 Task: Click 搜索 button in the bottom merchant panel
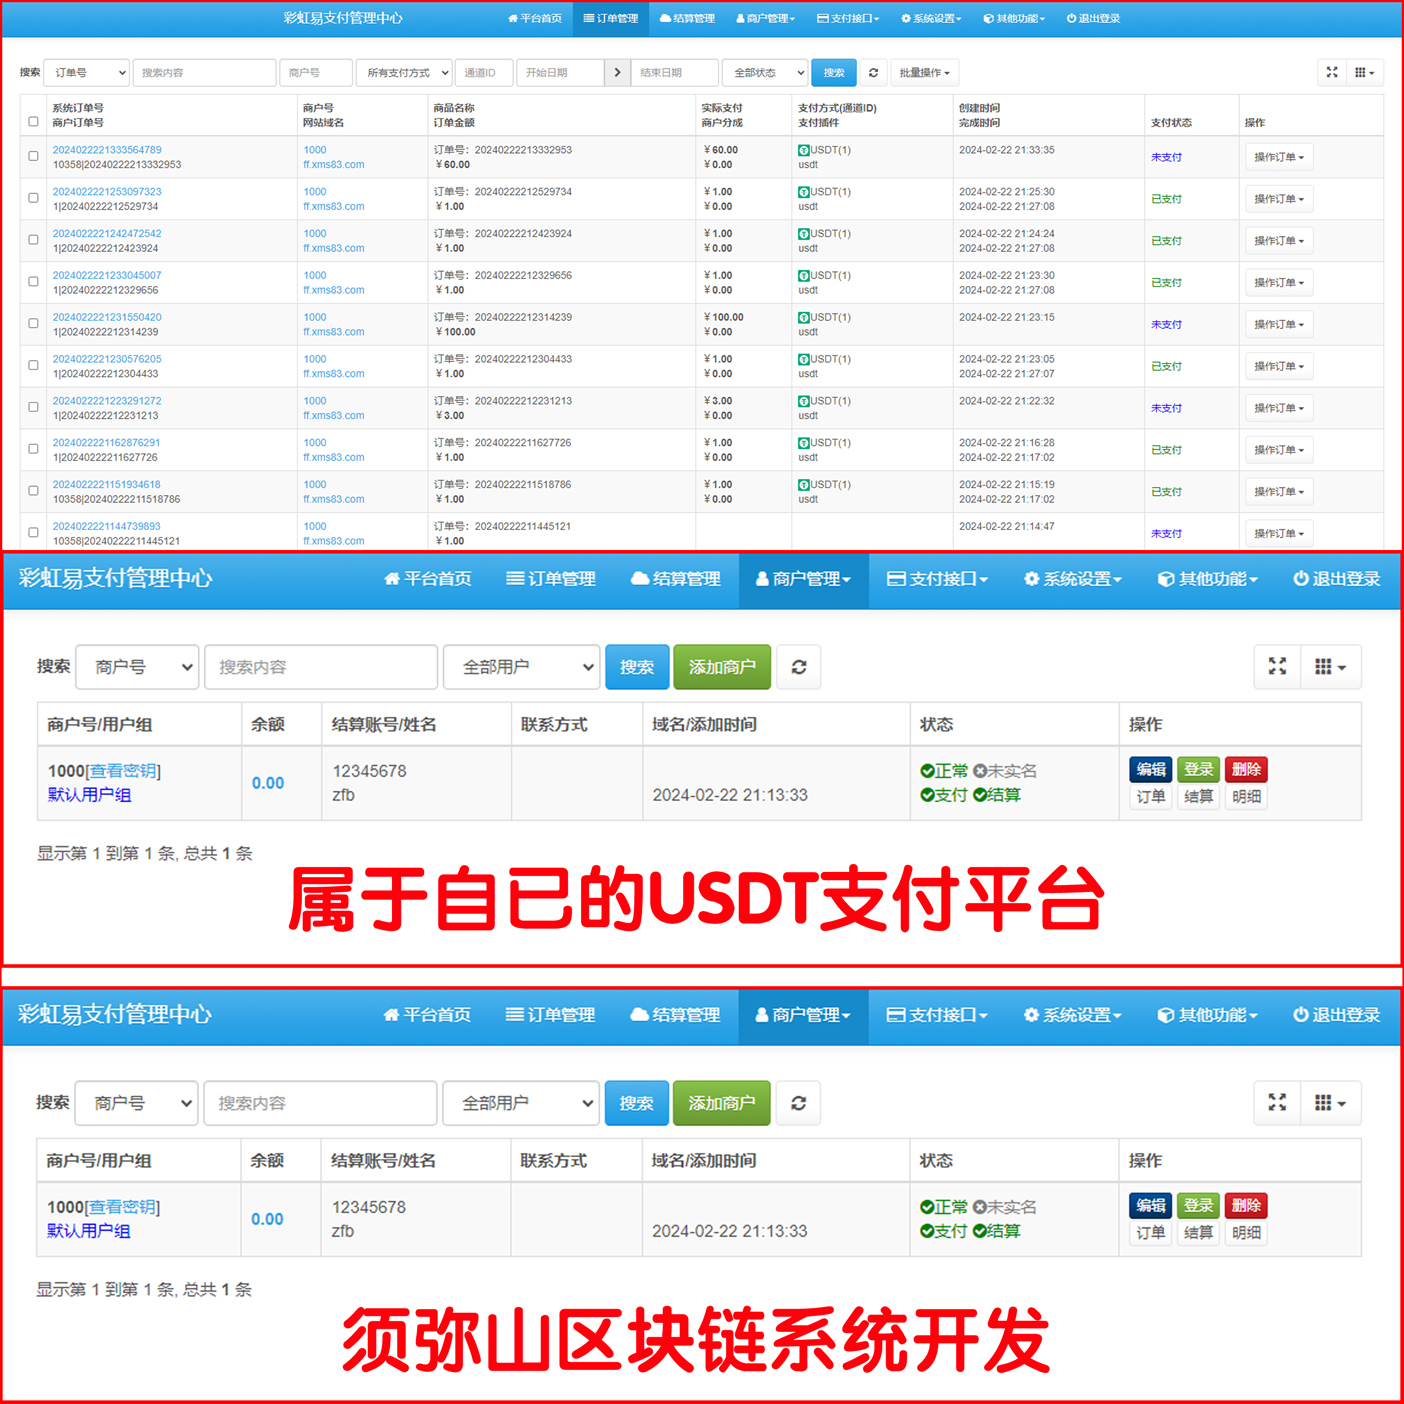coord(636,1103)
